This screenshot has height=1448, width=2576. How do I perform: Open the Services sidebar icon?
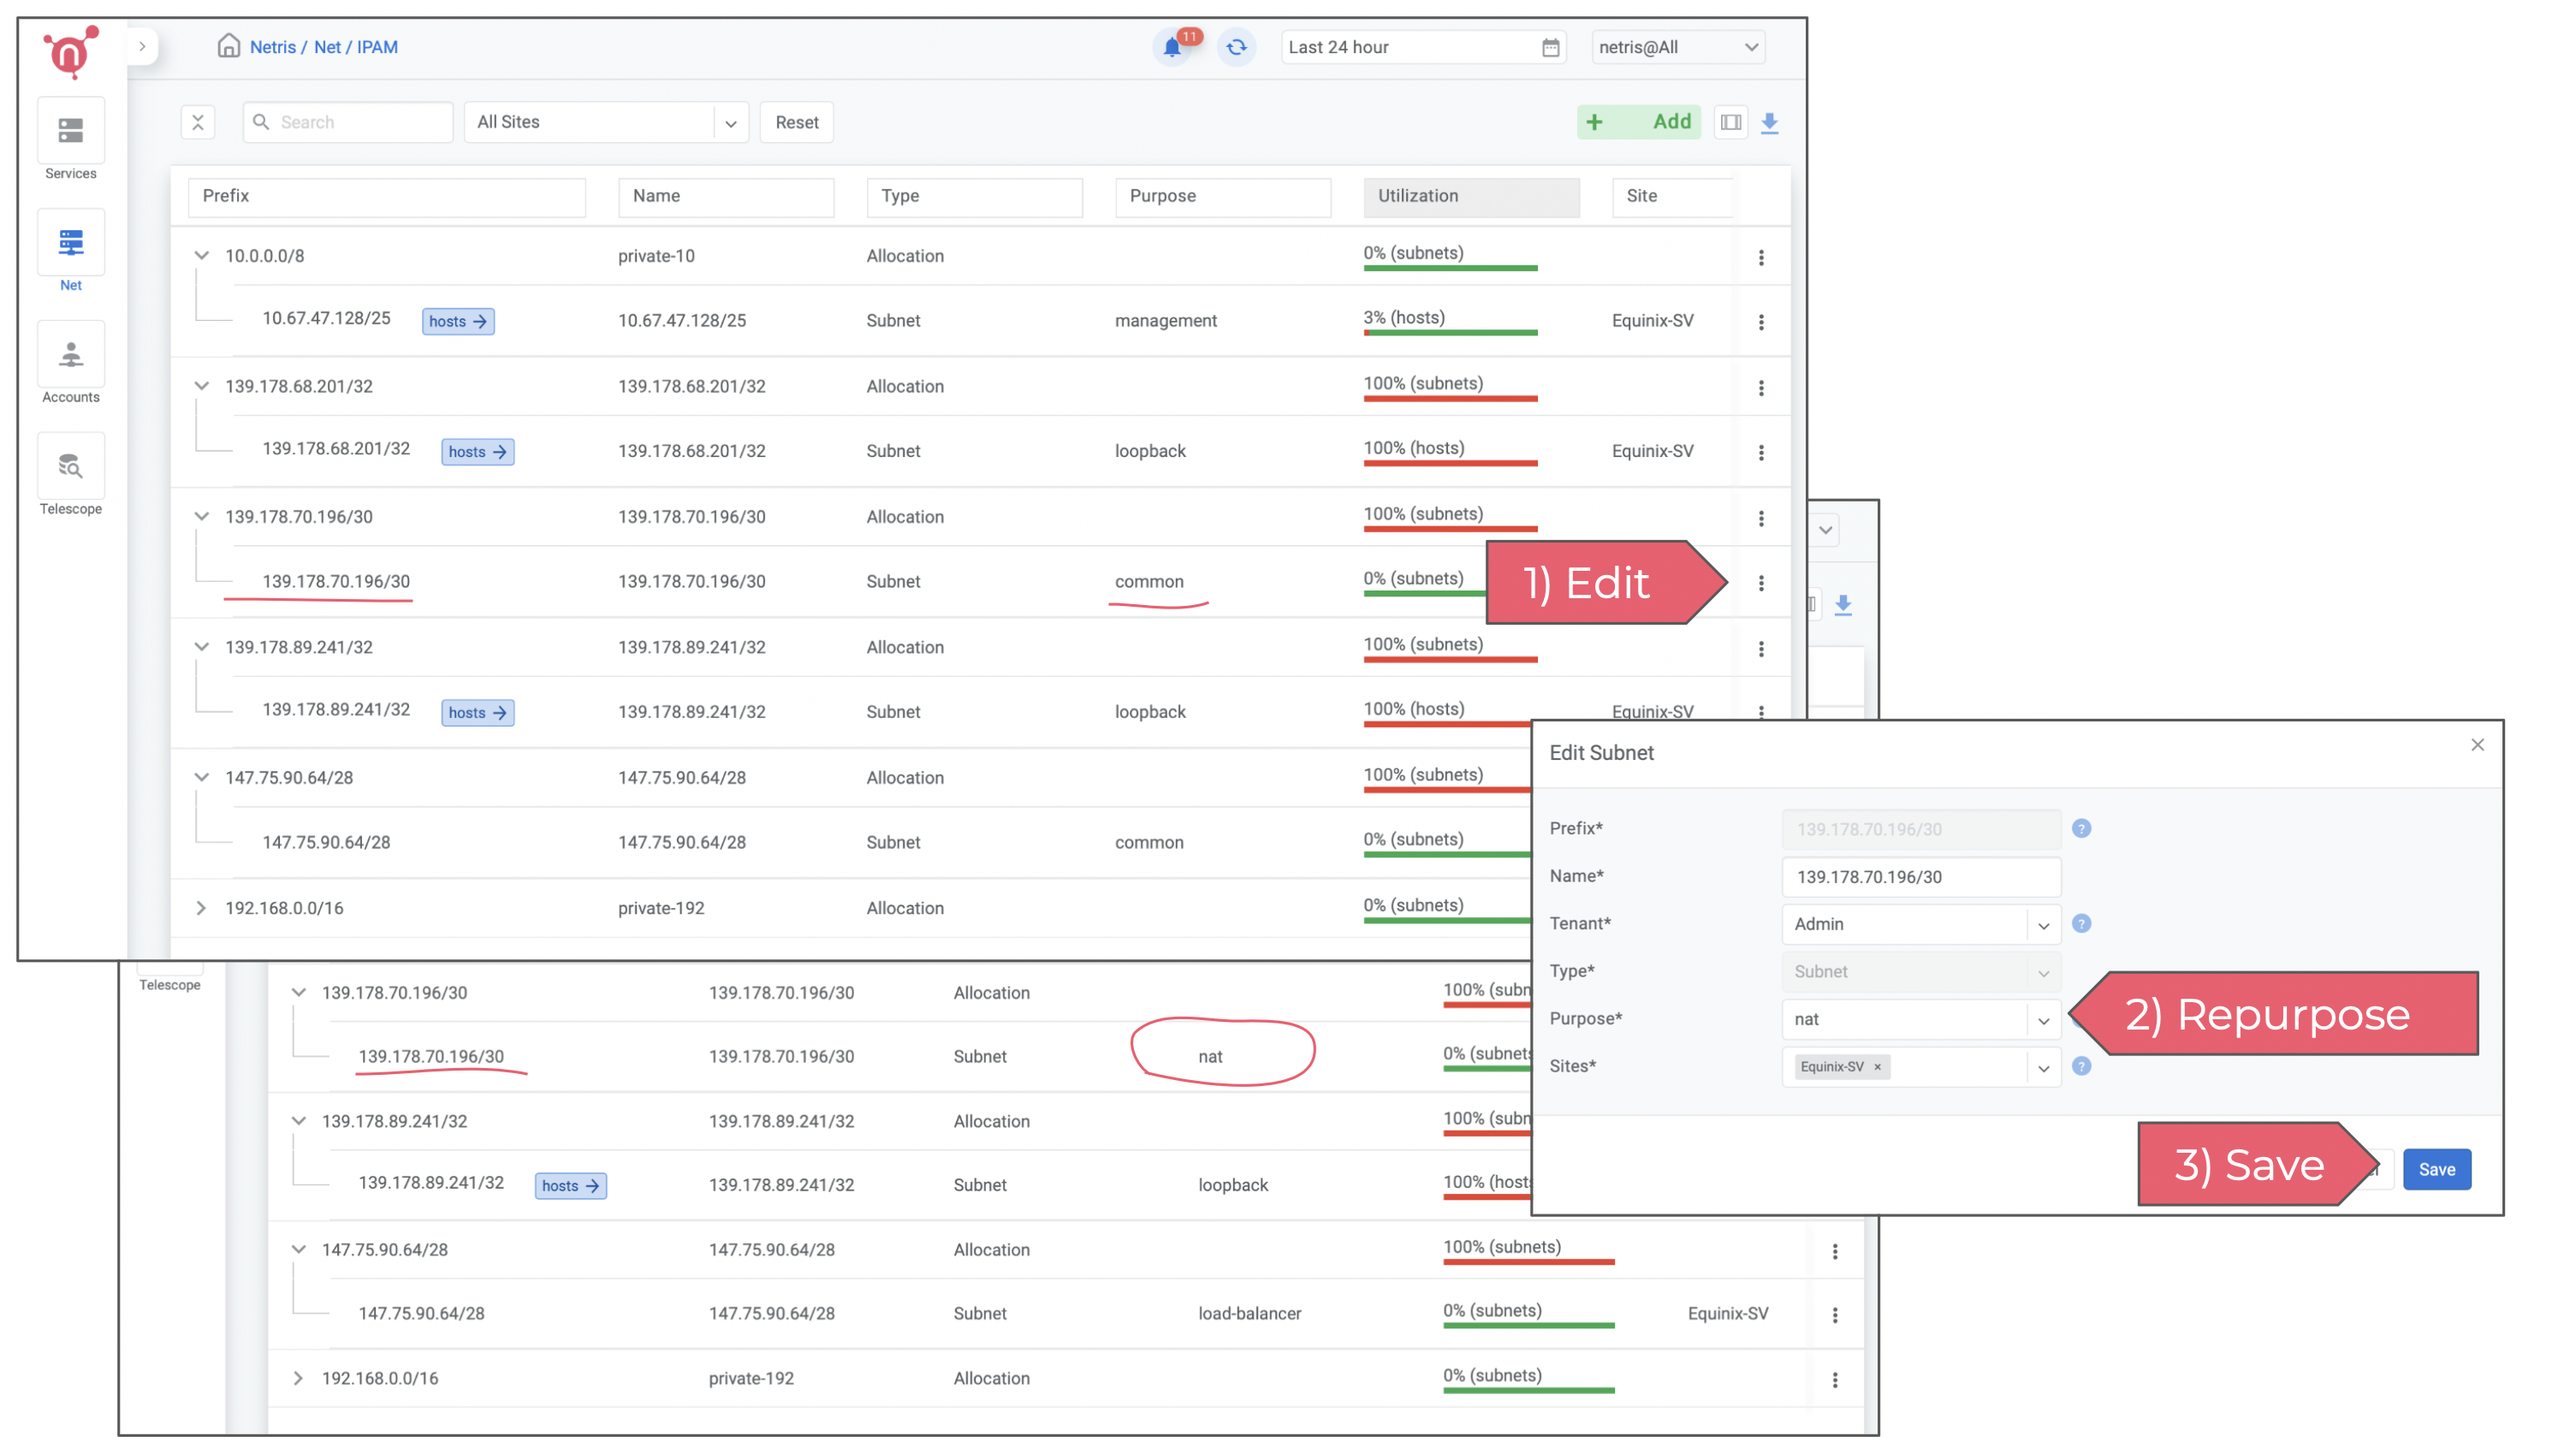tap(70, 131)
